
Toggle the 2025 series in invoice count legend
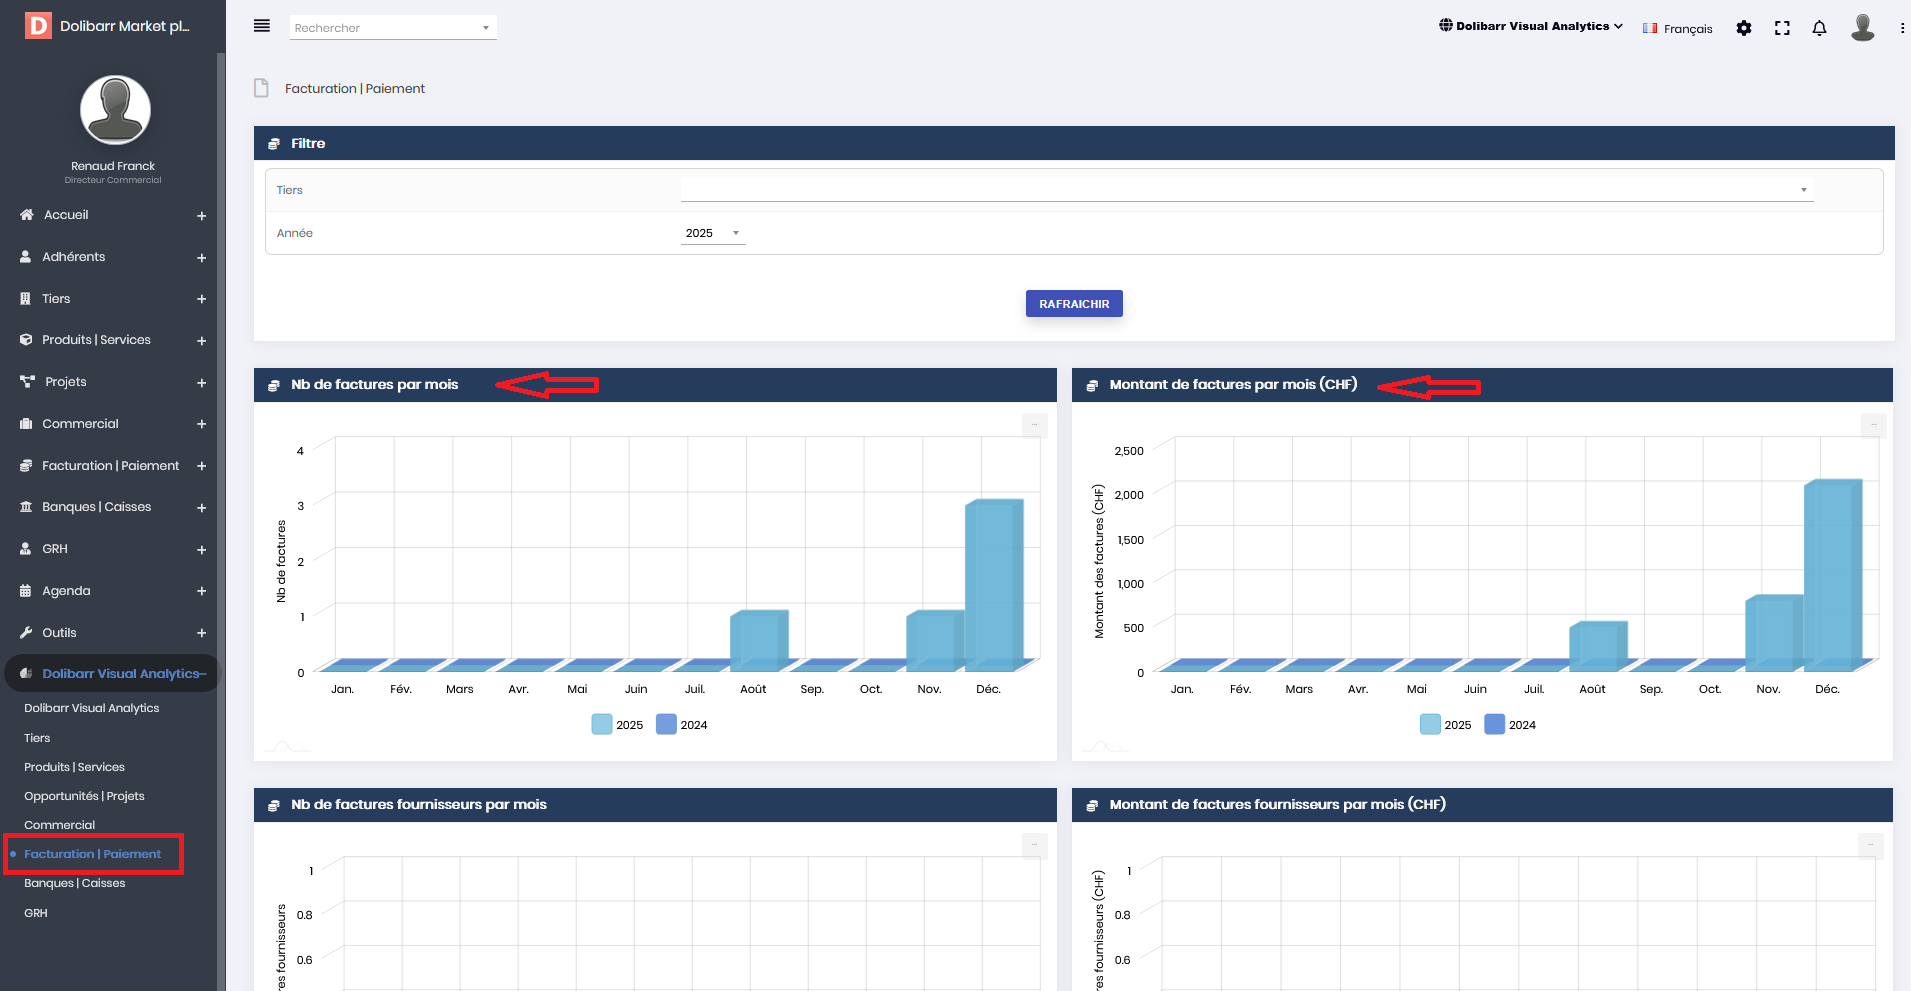coord(617,725)
